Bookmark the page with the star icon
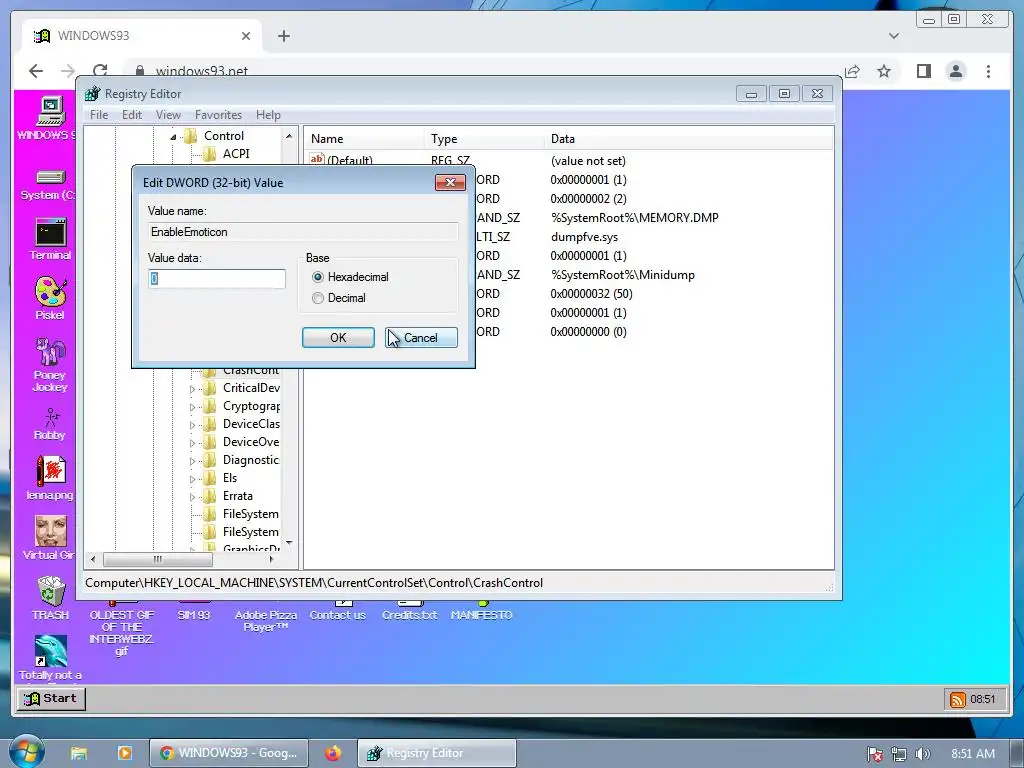 tap(884, 71)
